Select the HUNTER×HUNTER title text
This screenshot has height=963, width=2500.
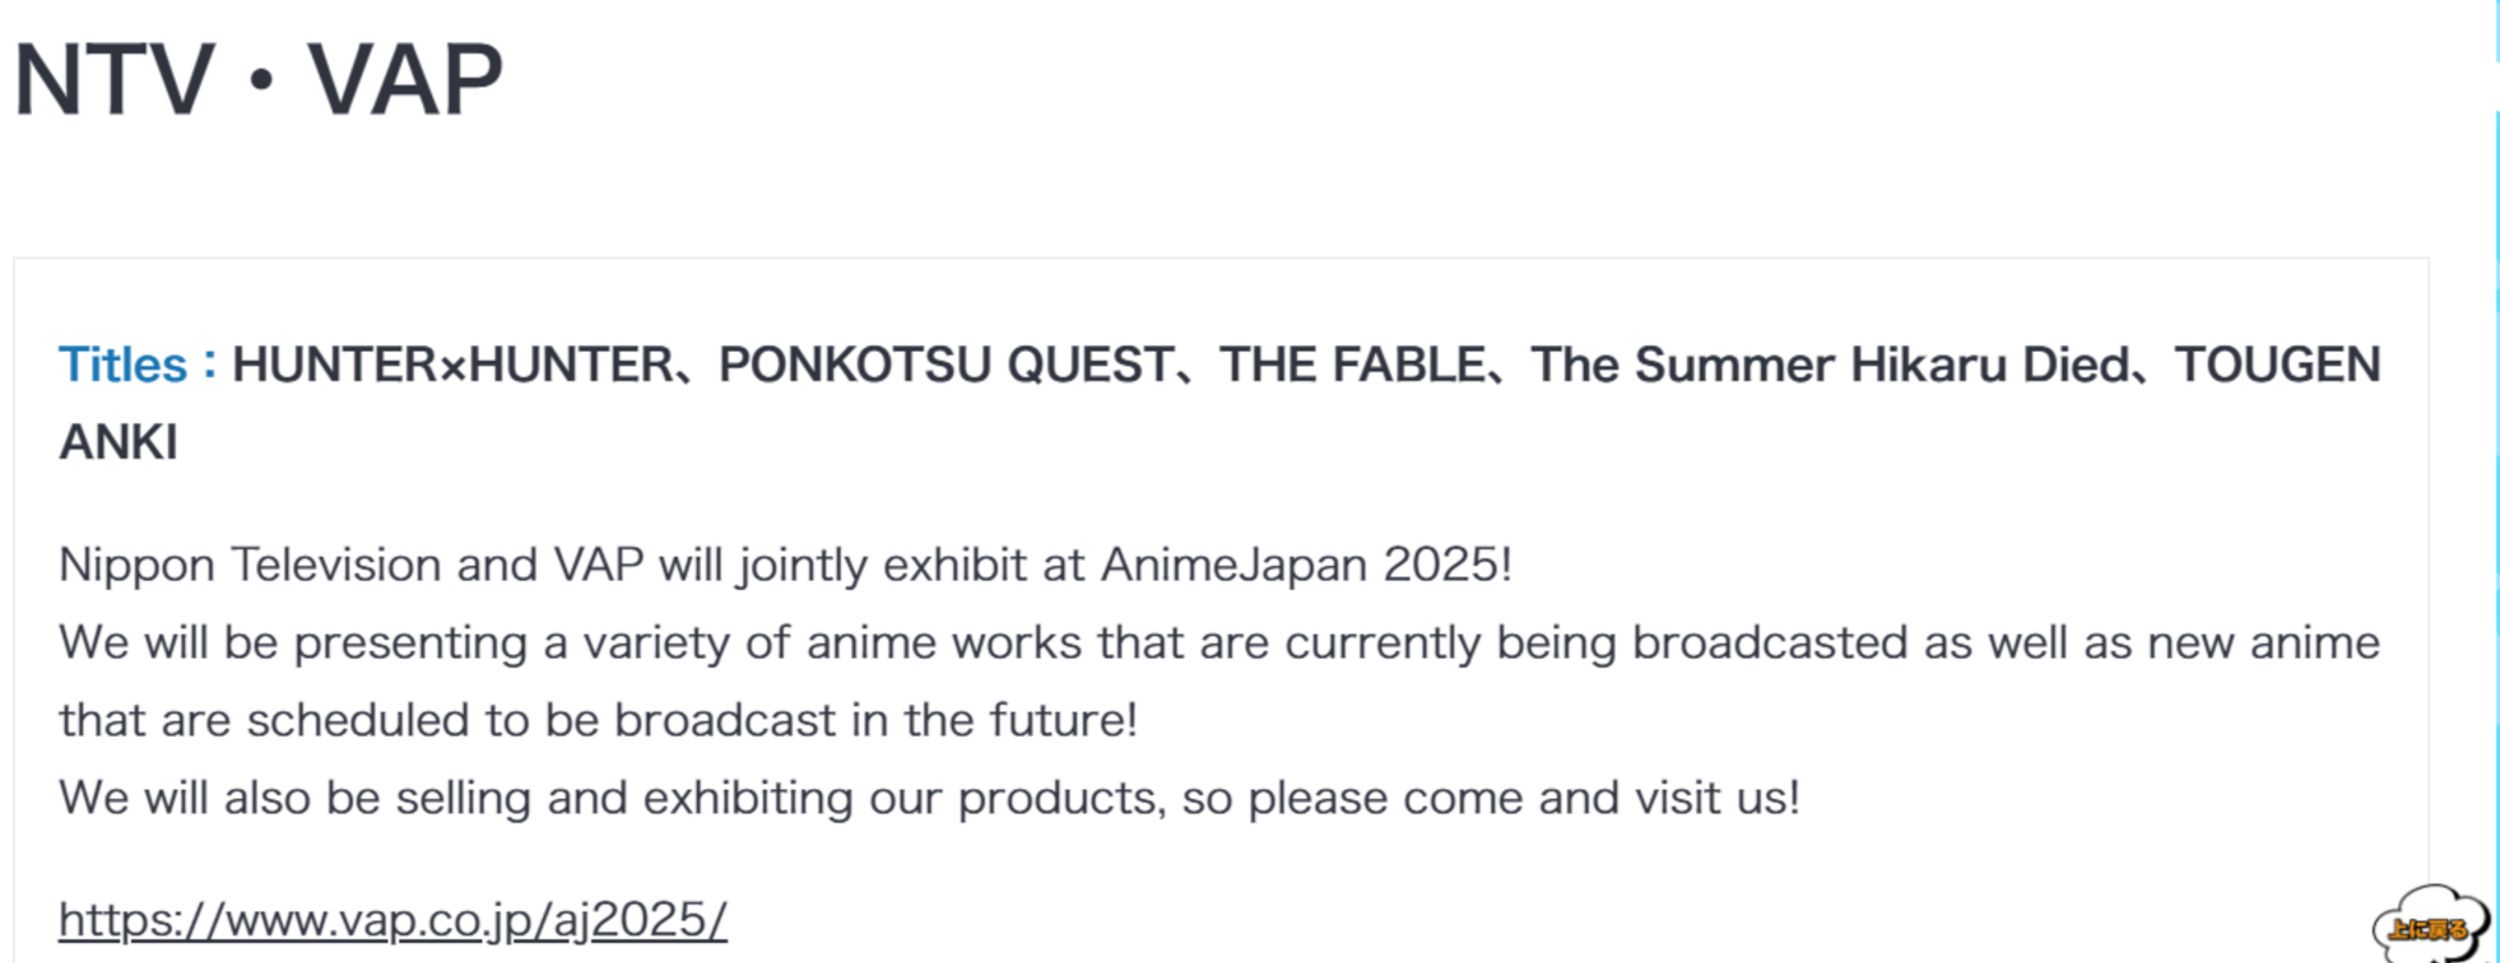pyautogui.click(x=453, y=365)
